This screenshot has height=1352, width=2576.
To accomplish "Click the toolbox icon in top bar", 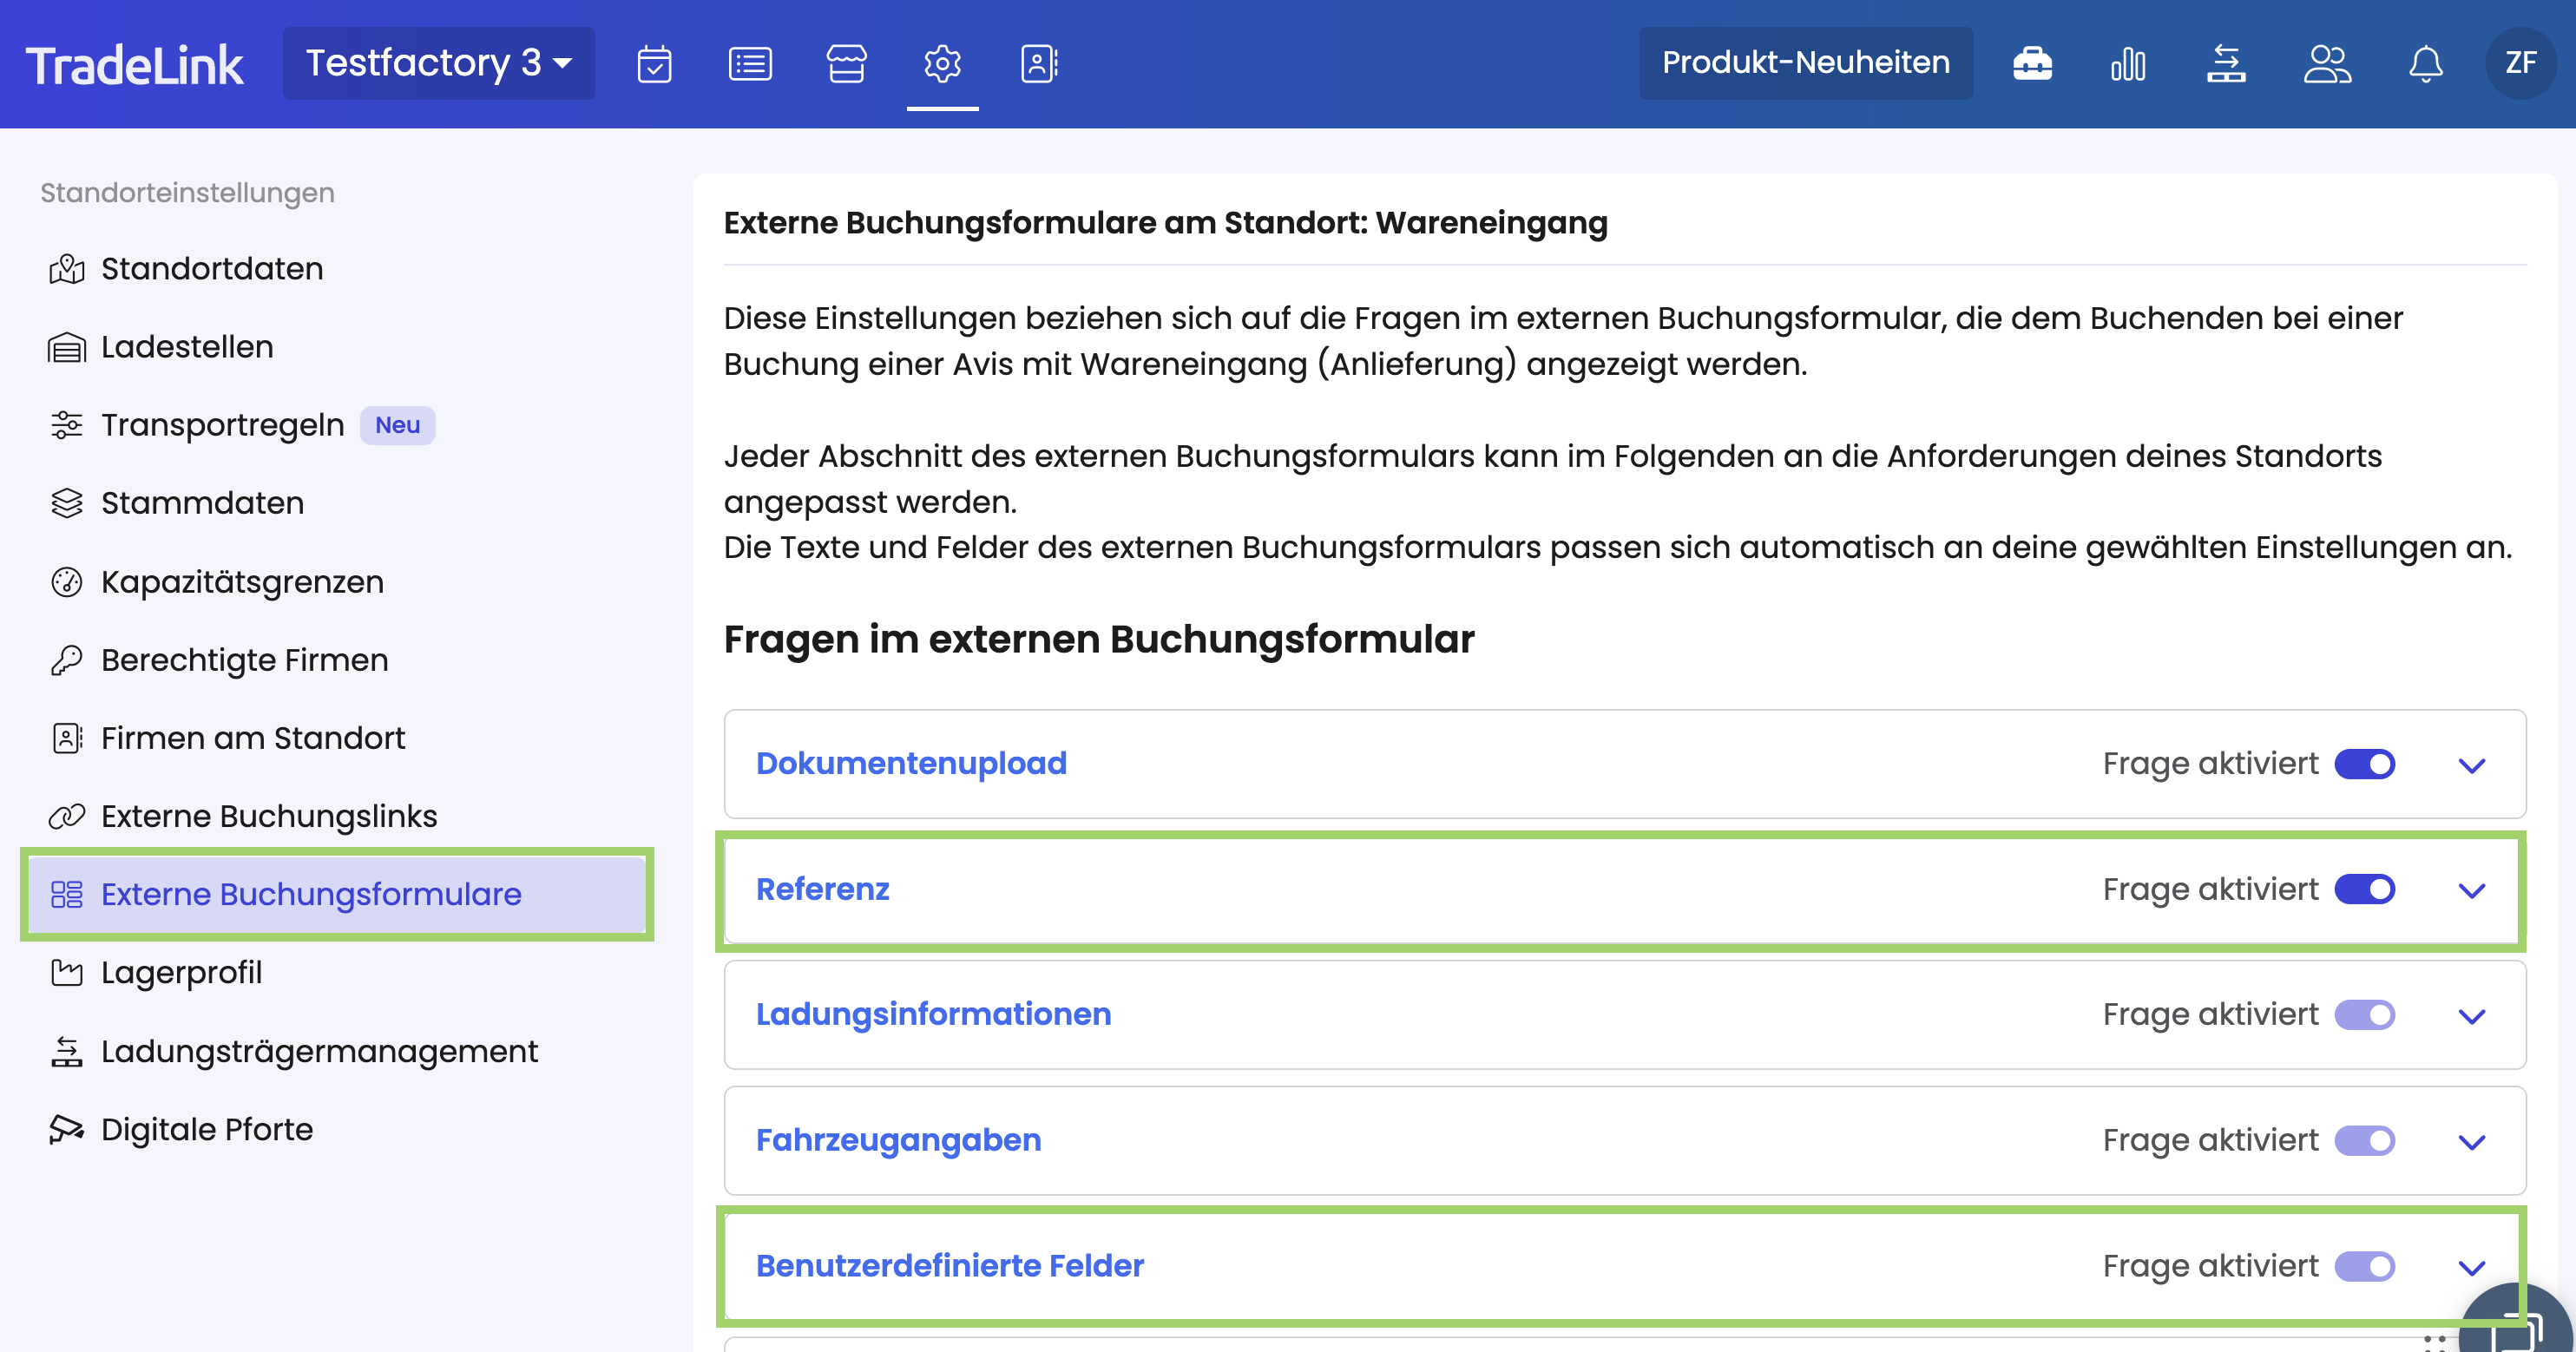I will [x=2032, y=64].
